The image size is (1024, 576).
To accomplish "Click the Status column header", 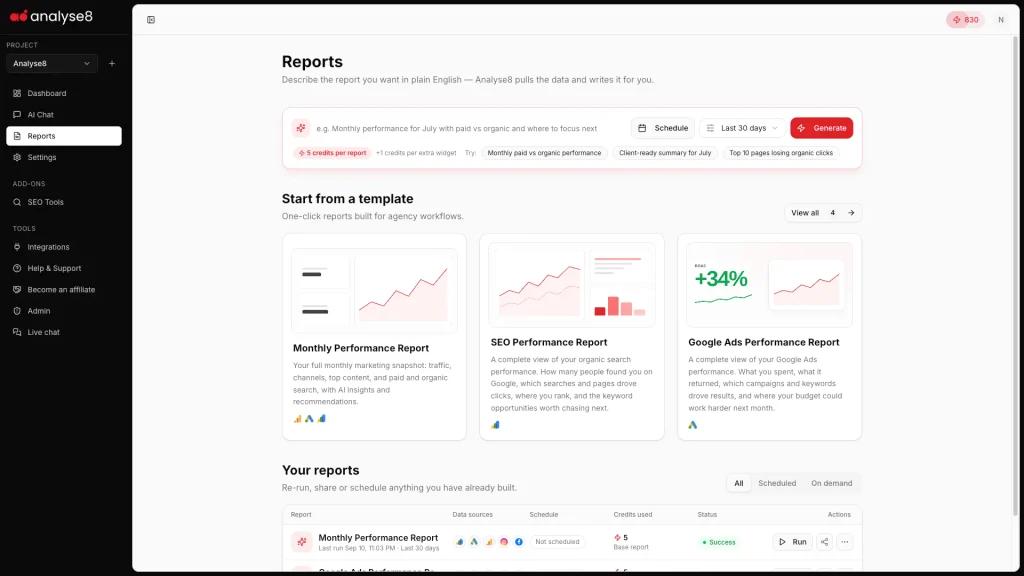I will click(x=707, y=515).
